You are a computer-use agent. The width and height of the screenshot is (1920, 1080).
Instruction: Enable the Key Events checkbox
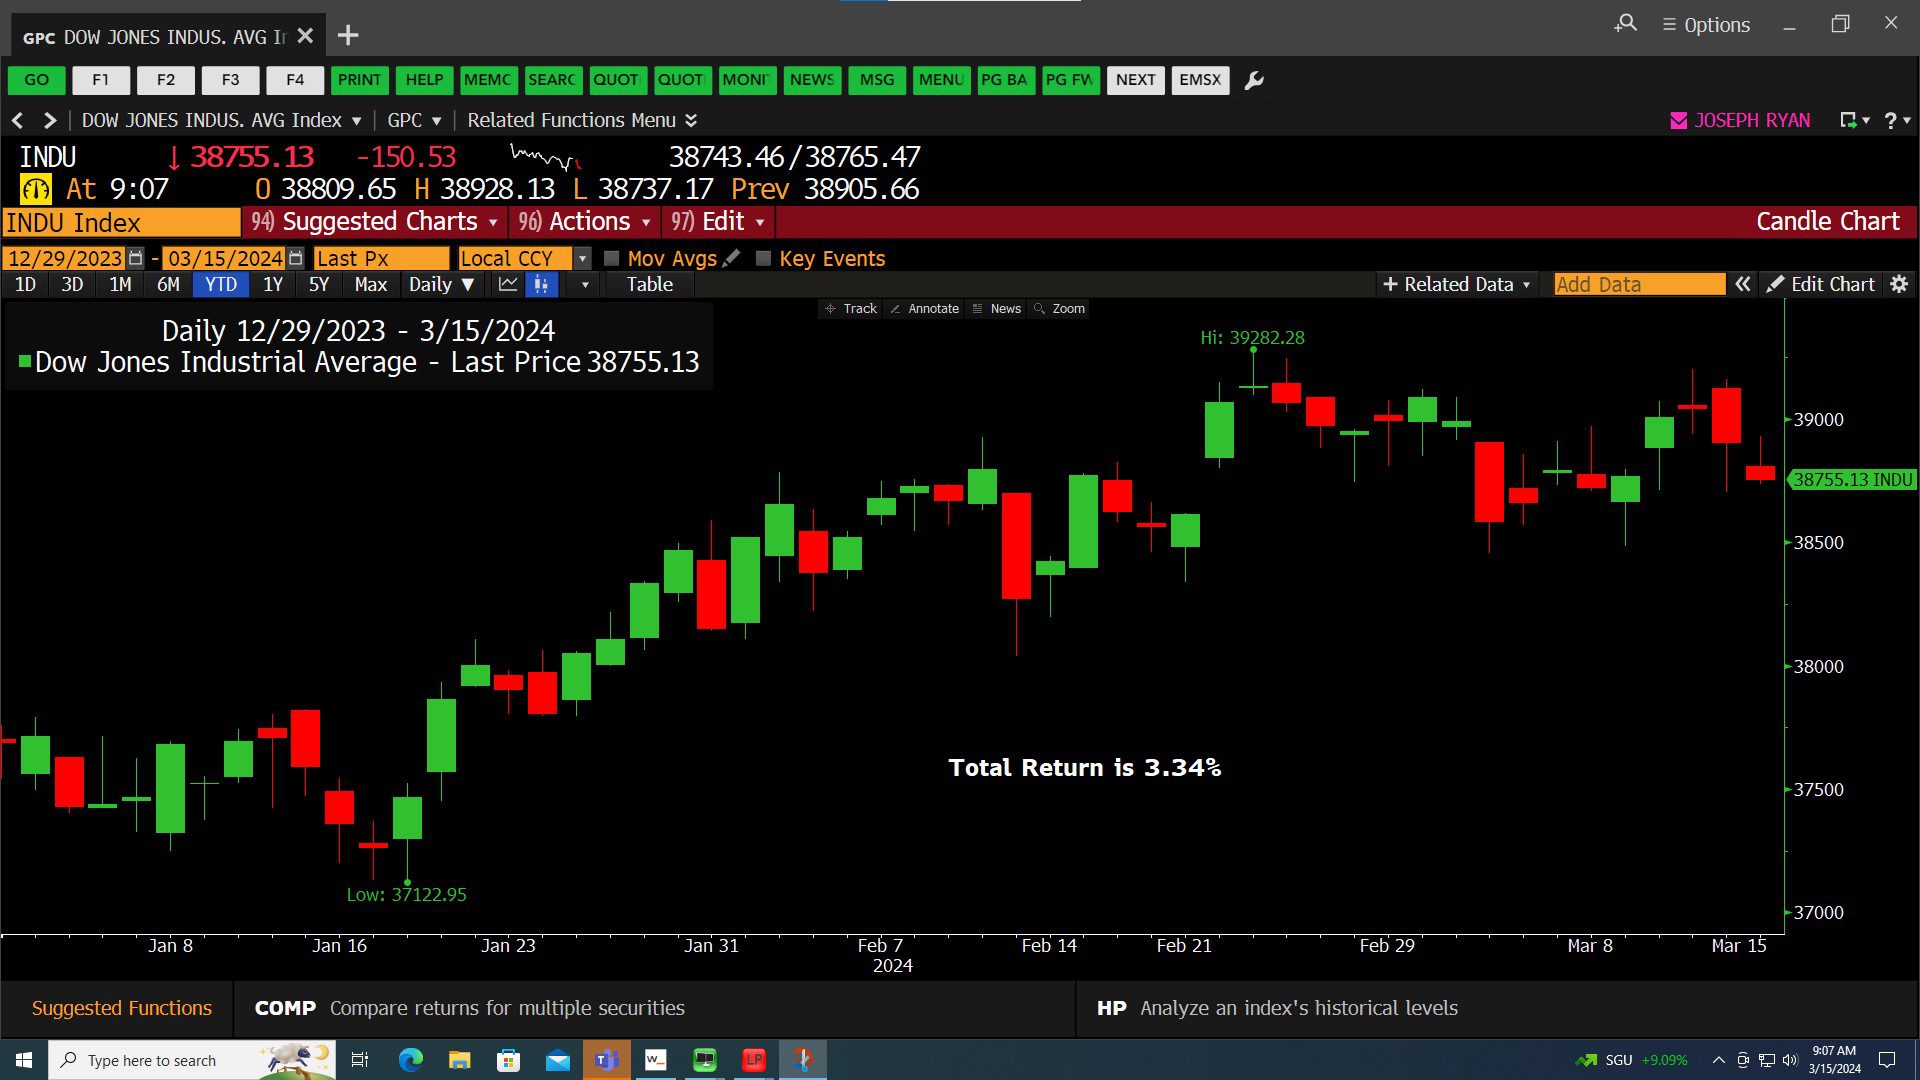coord(764,258)
